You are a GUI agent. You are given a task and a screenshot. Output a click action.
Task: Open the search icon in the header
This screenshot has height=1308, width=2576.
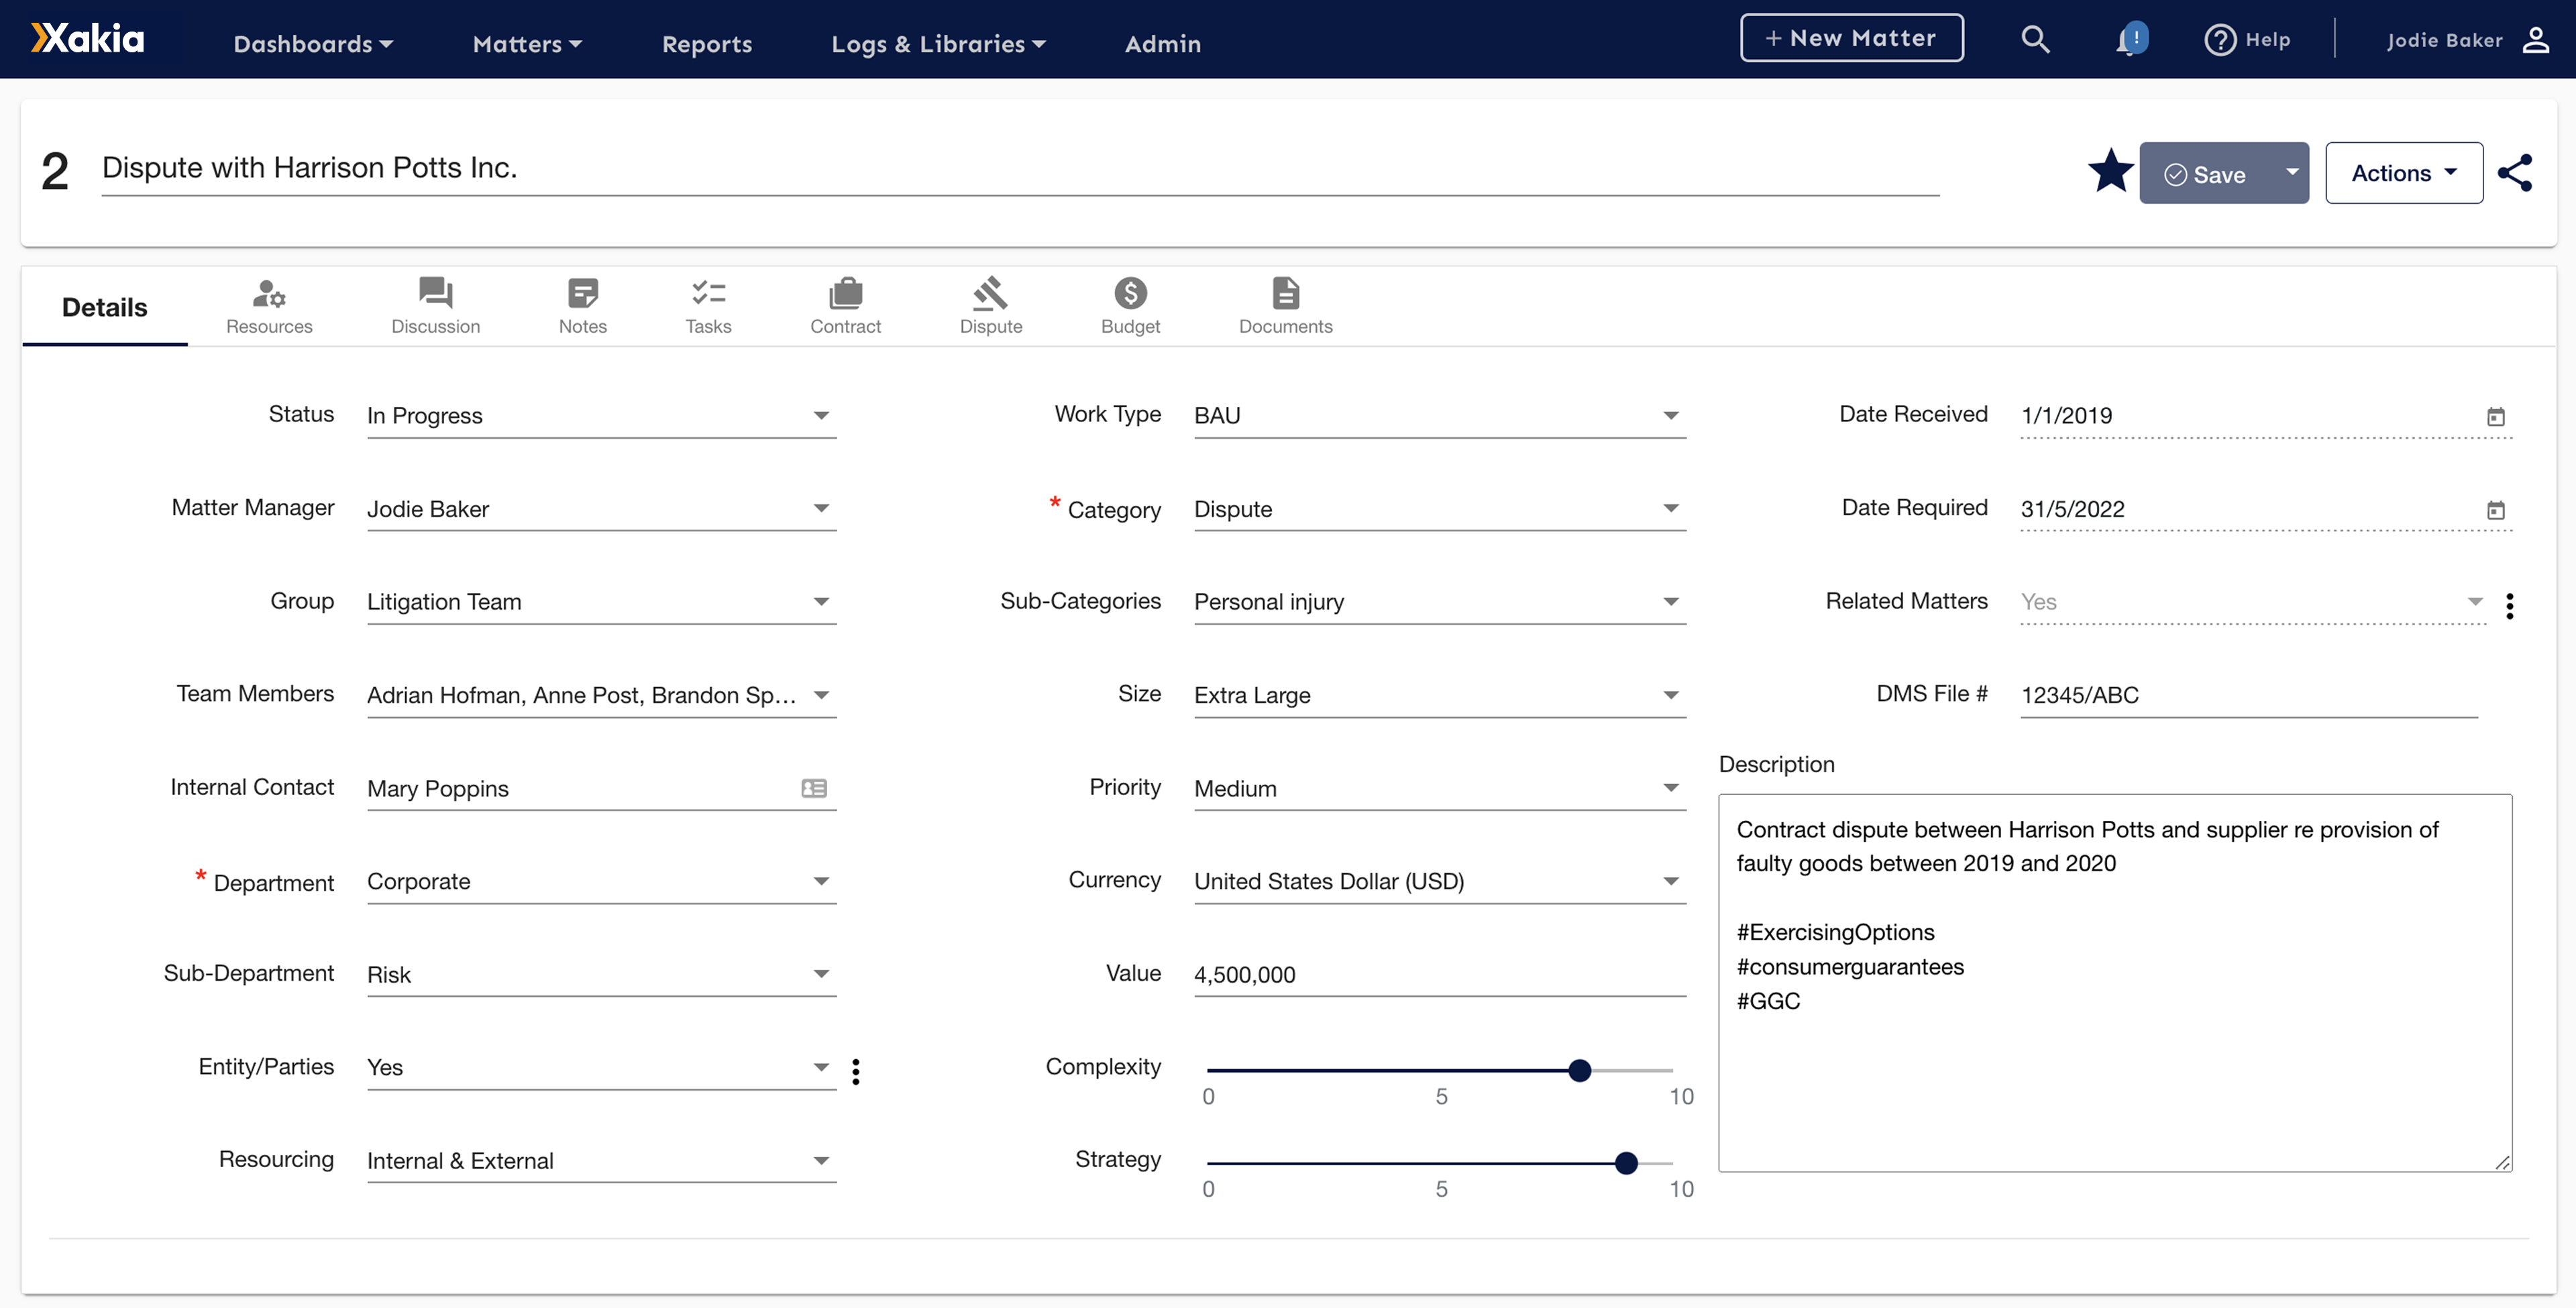2035,39
